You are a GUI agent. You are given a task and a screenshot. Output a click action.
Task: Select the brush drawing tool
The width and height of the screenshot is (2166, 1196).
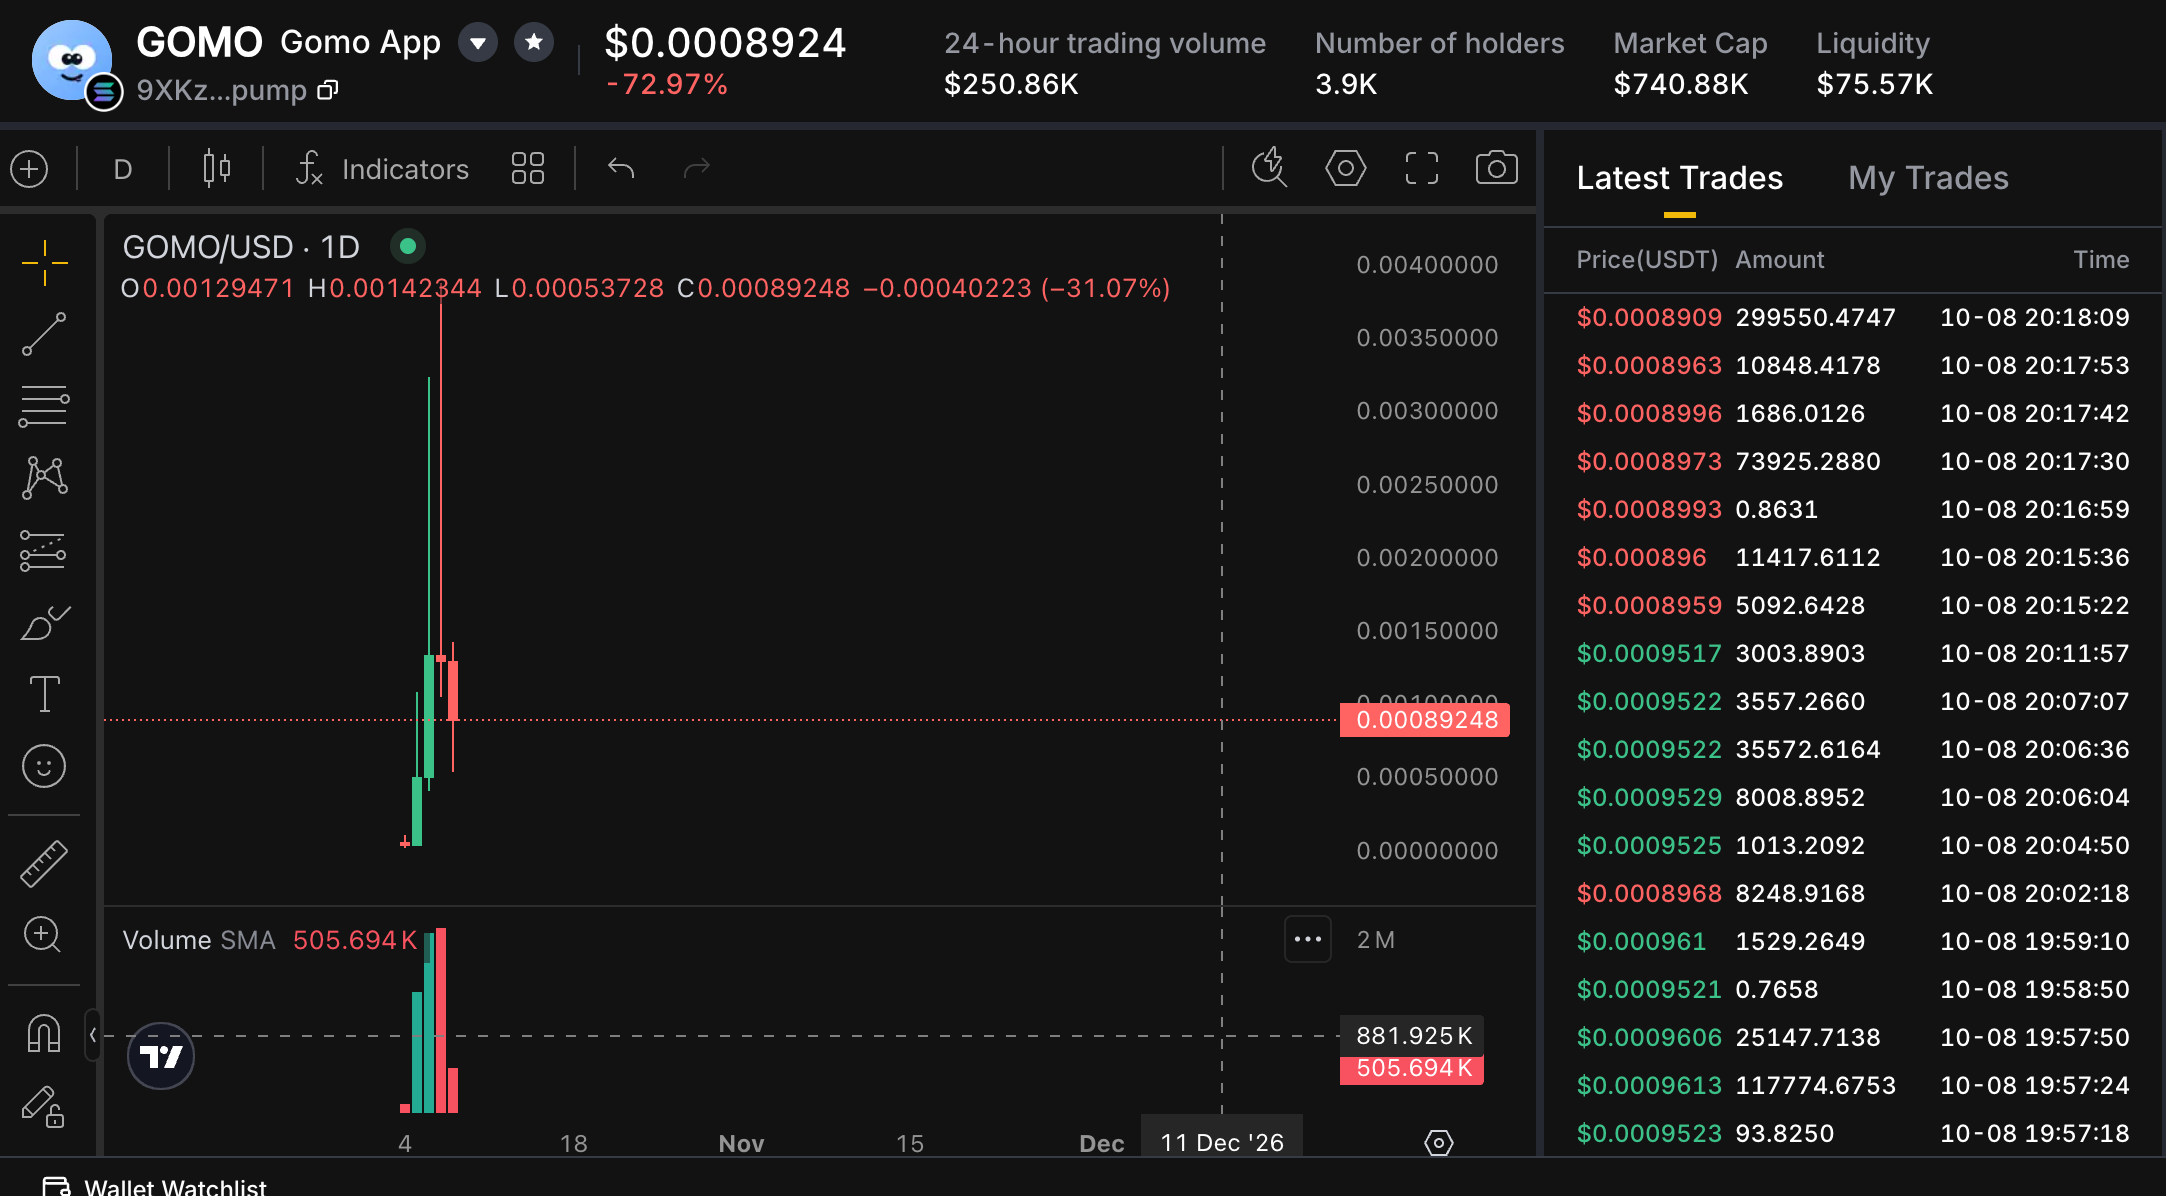44,622
